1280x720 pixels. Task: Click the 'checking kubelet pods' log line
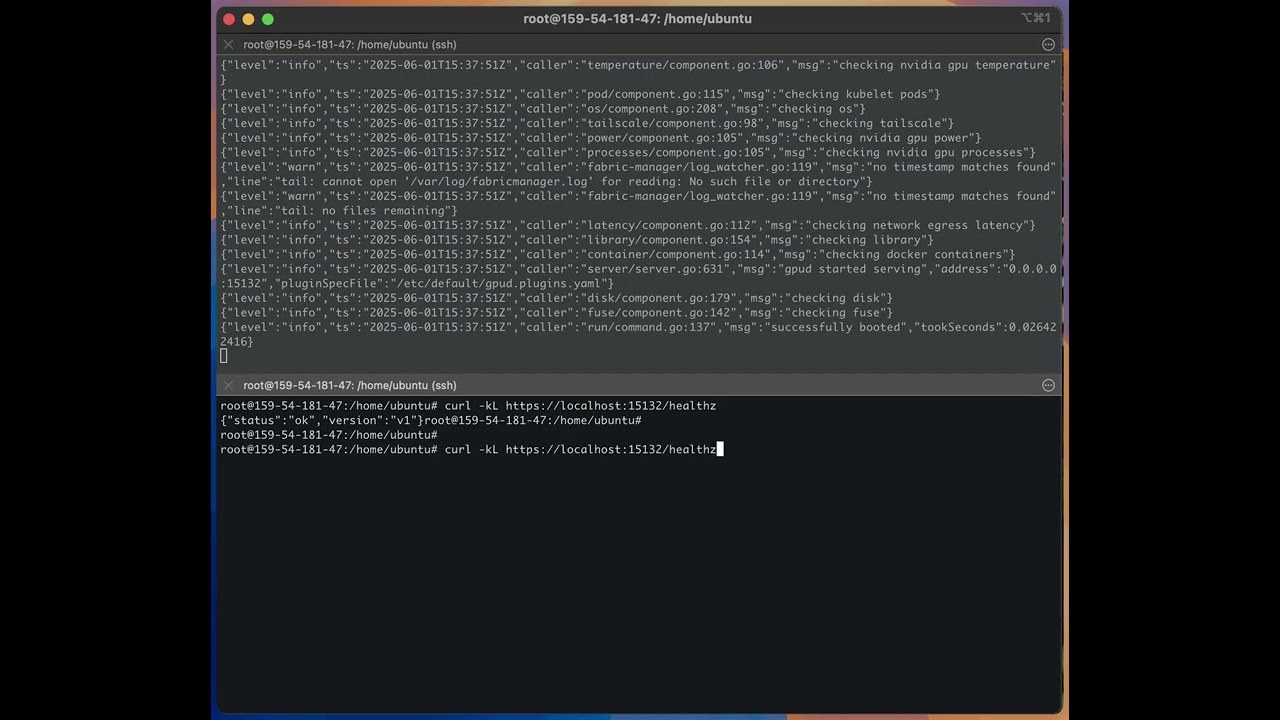coord(580,94)
